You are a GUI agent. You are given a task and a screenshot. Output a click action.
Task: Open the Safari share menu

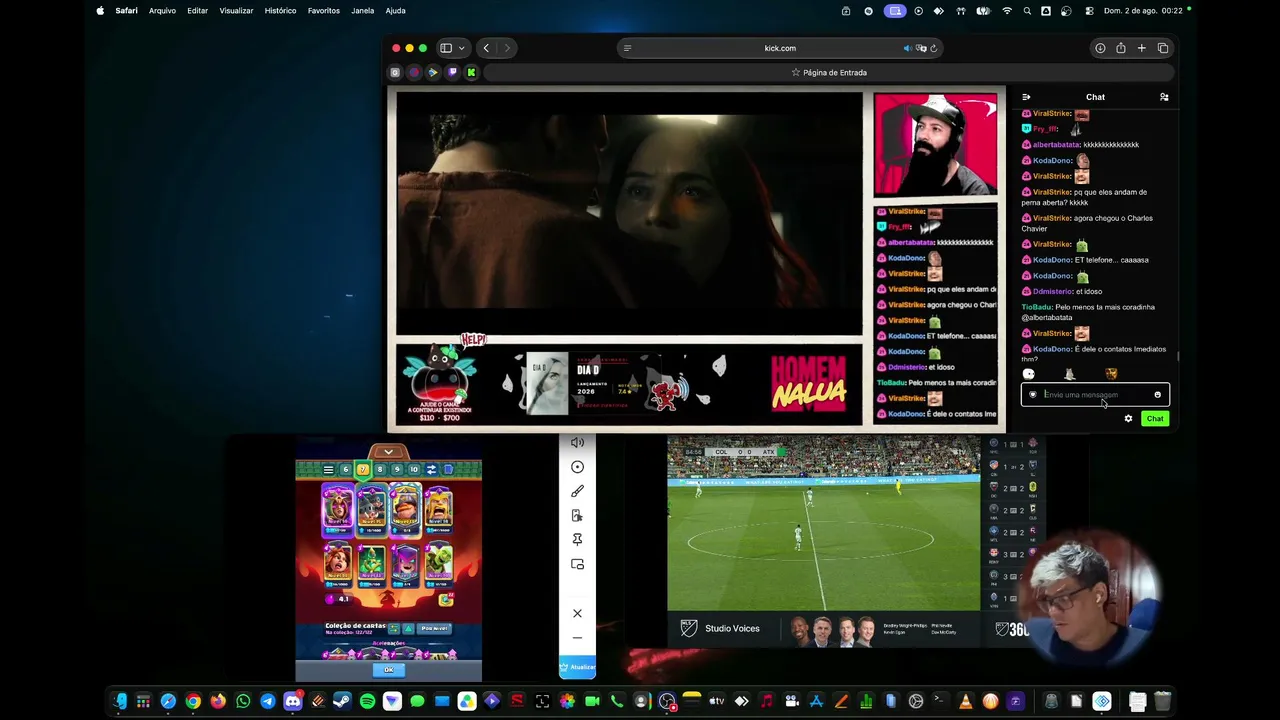point(1121,48)
